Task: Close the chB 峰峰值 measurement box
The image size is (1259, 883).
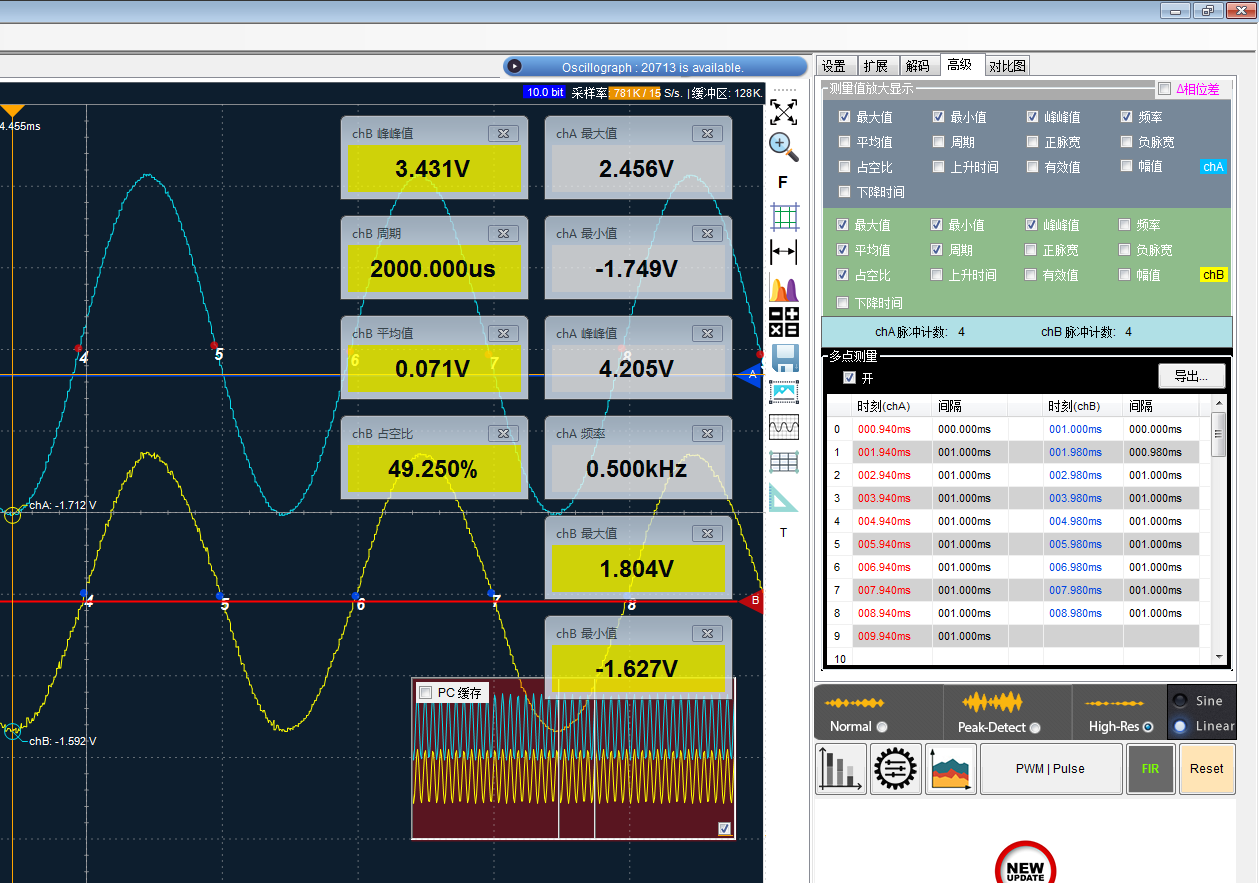Action: click(x=503, y=133)
